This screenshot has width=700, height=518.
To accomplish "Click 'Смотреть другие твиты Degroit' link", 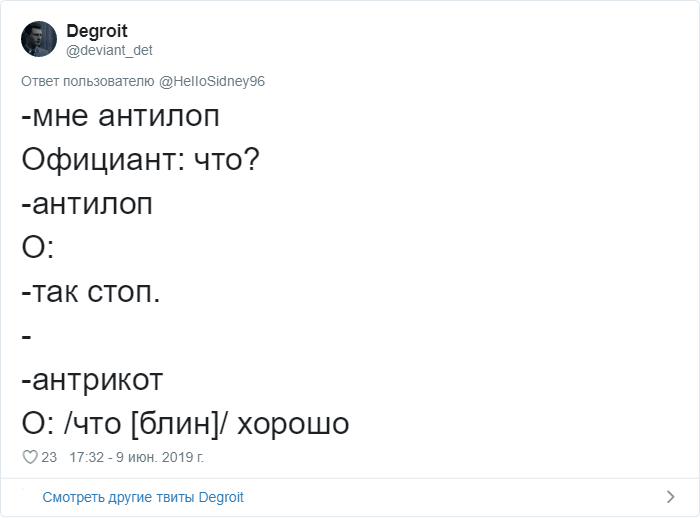I will [x=143, y=497].
